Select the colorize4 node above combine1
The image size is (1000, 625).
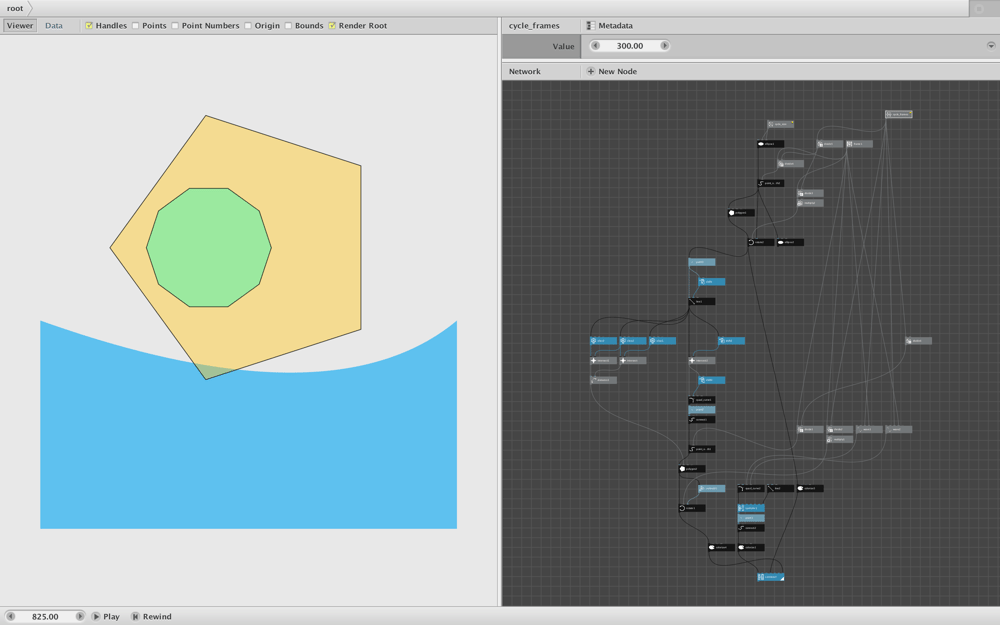721,547
